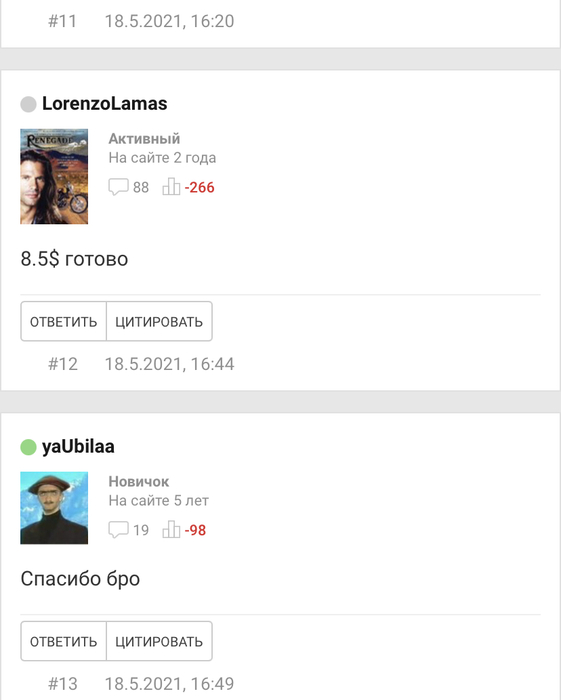561x700 pixels.
Task: Quote post #12 using ЦИТИРОВАТЬ
Action: pos(159,321)
